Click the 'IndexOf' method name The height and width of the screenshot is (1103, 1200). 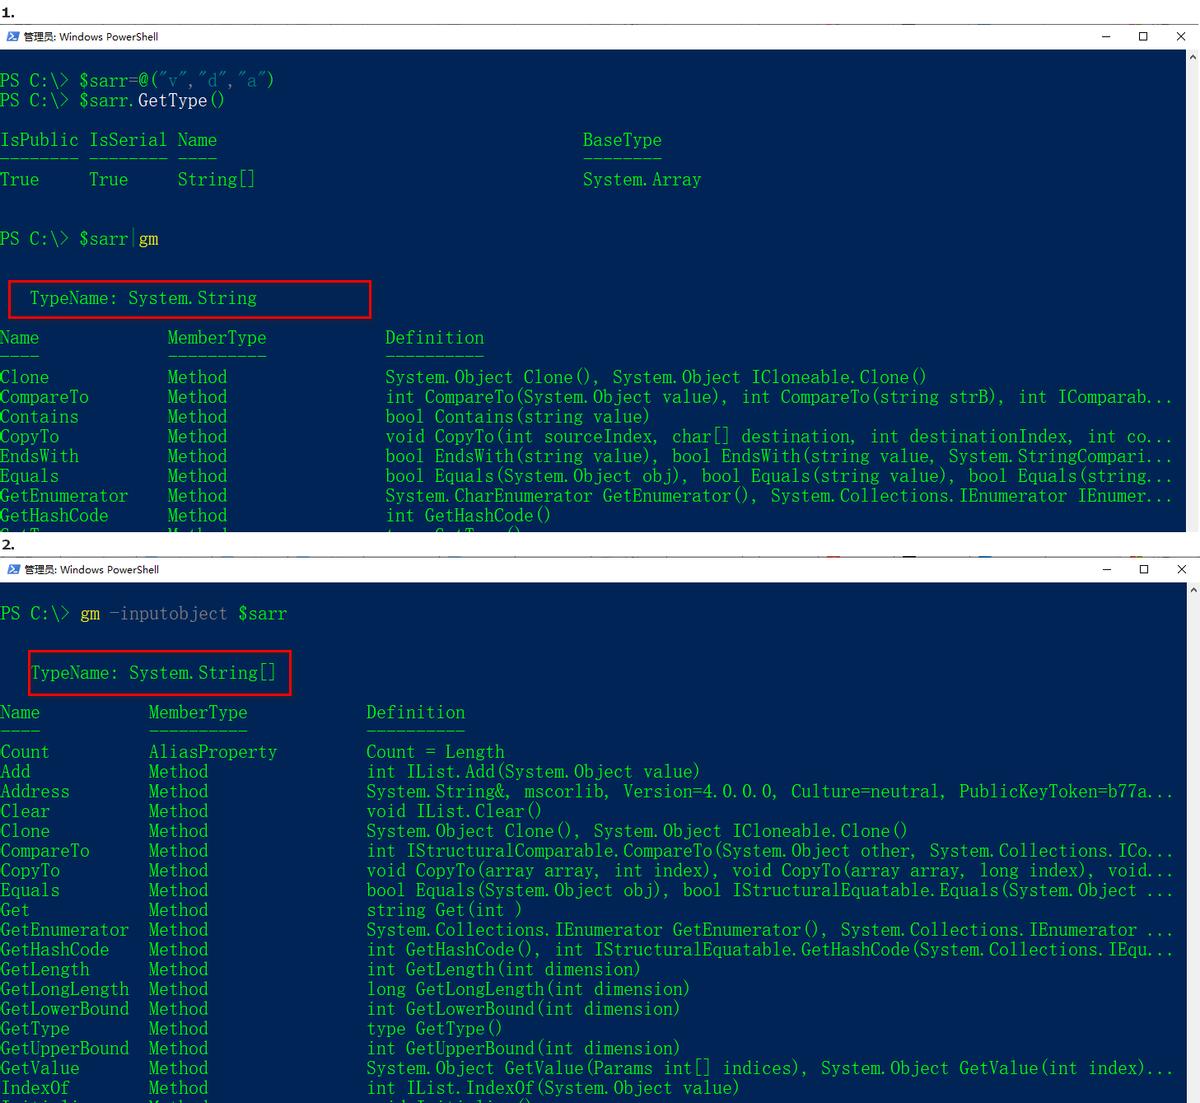point(35,1088)
